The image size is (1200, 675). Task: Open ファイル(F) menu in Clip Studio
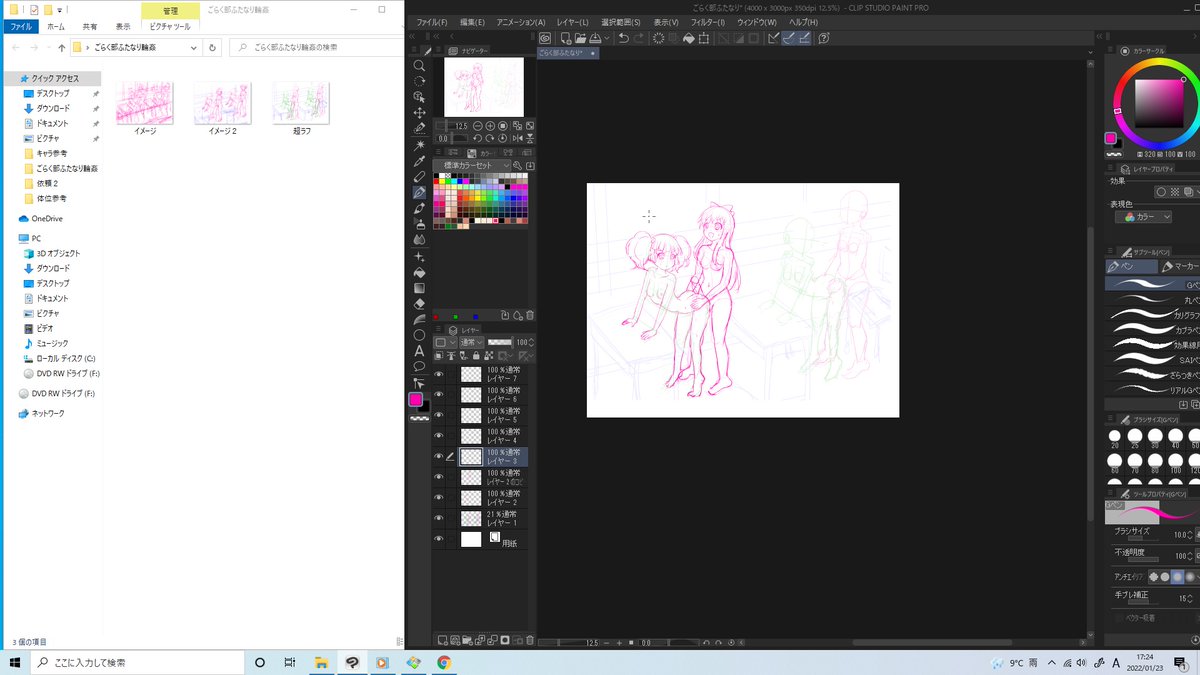click(432, 22)
